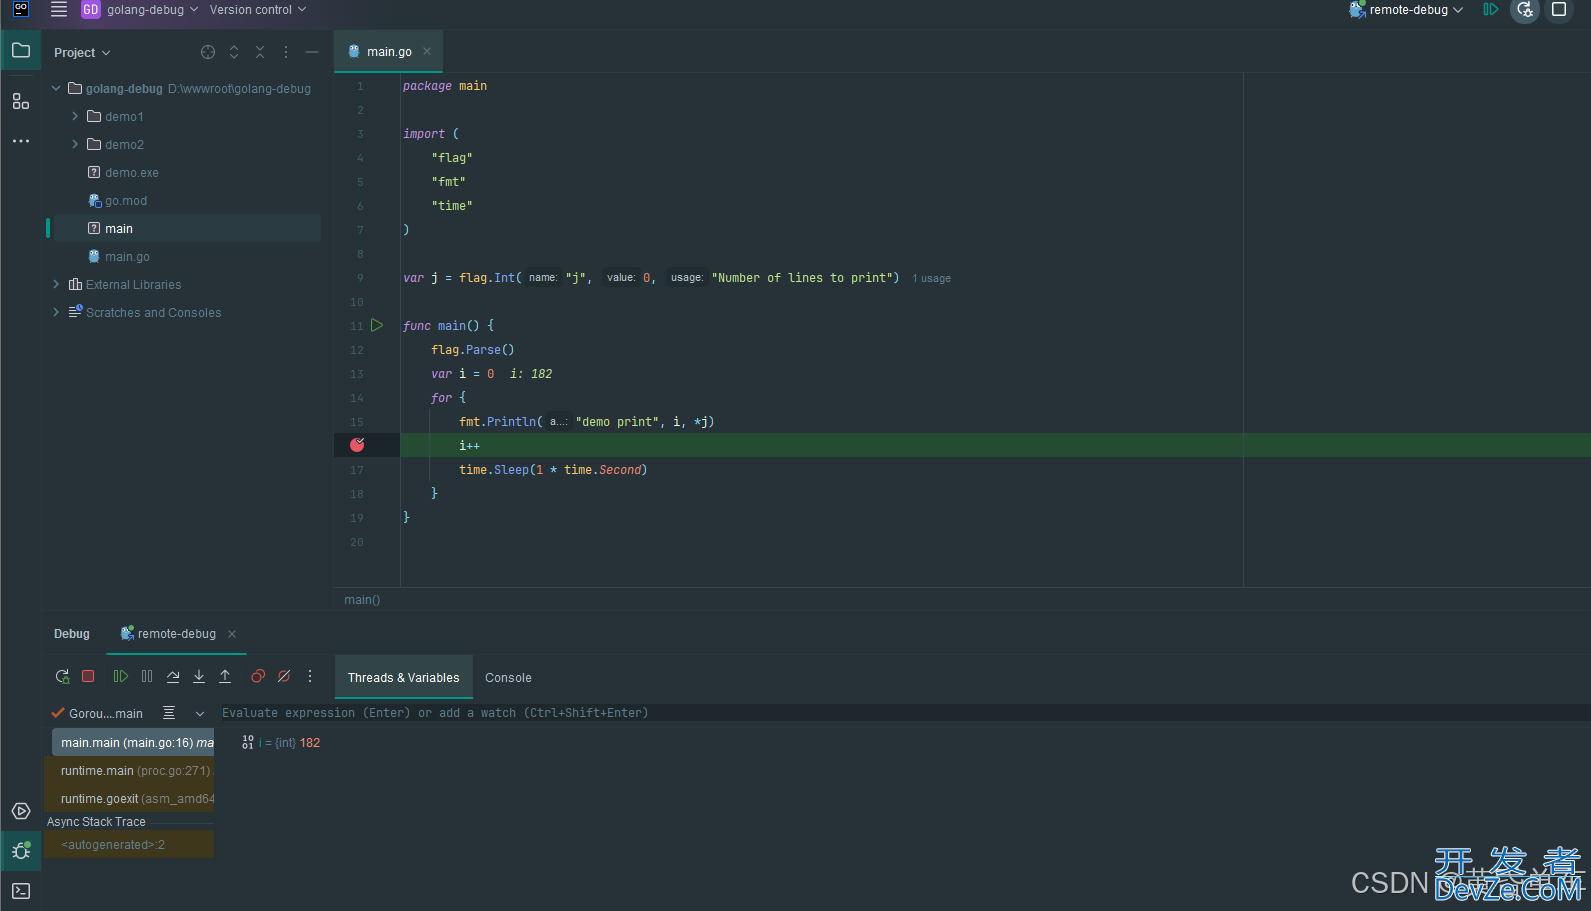Open the Project view dropdown
Screen dimensions: 1591x911
82,52
